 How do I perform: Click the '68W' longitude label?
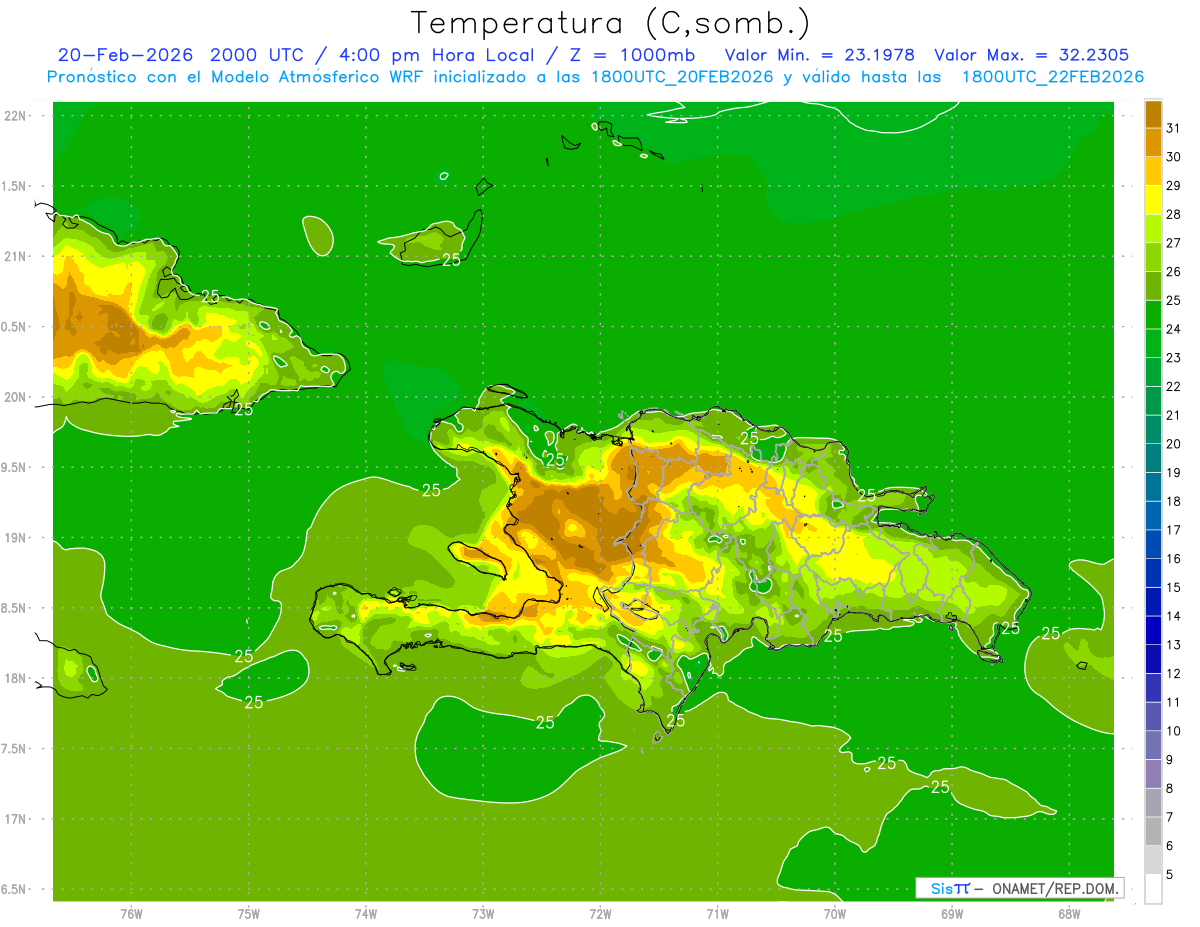pos(1069,914)
